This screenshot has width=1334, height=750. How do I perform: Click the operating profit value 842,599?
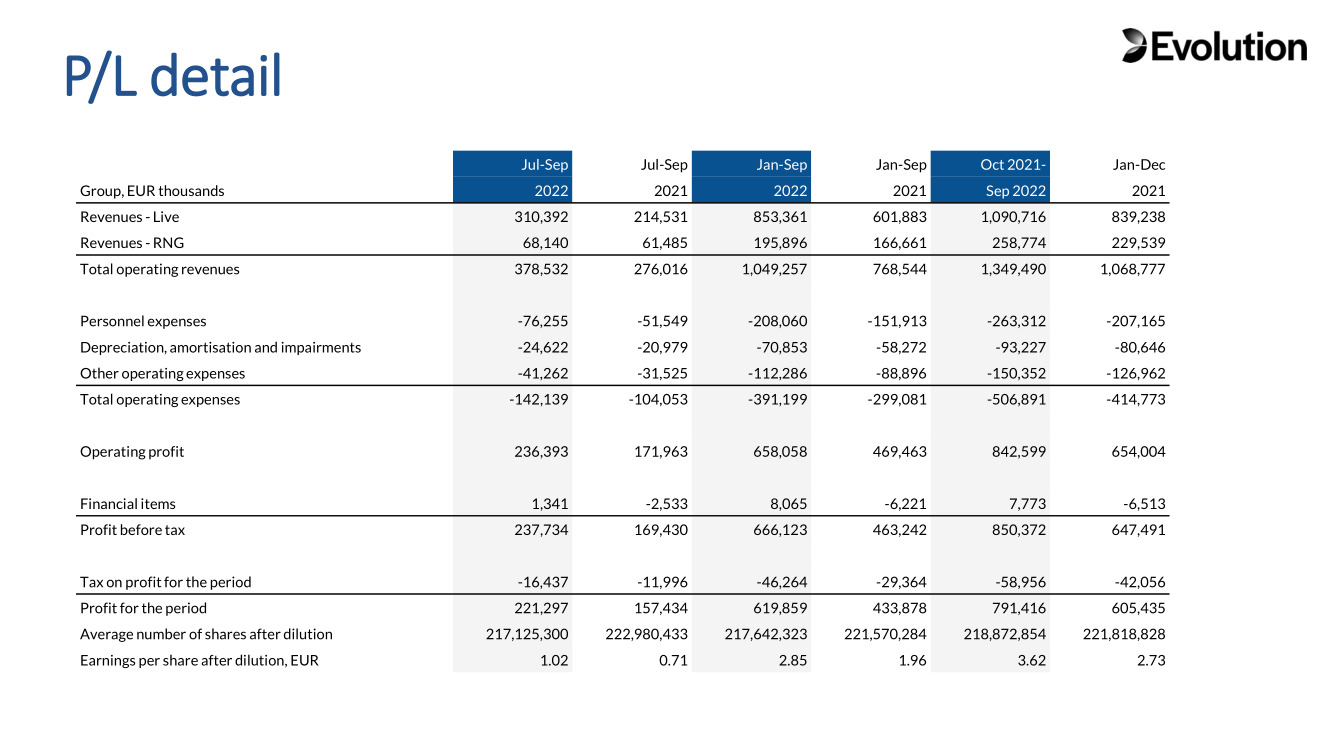(1020, 451)
